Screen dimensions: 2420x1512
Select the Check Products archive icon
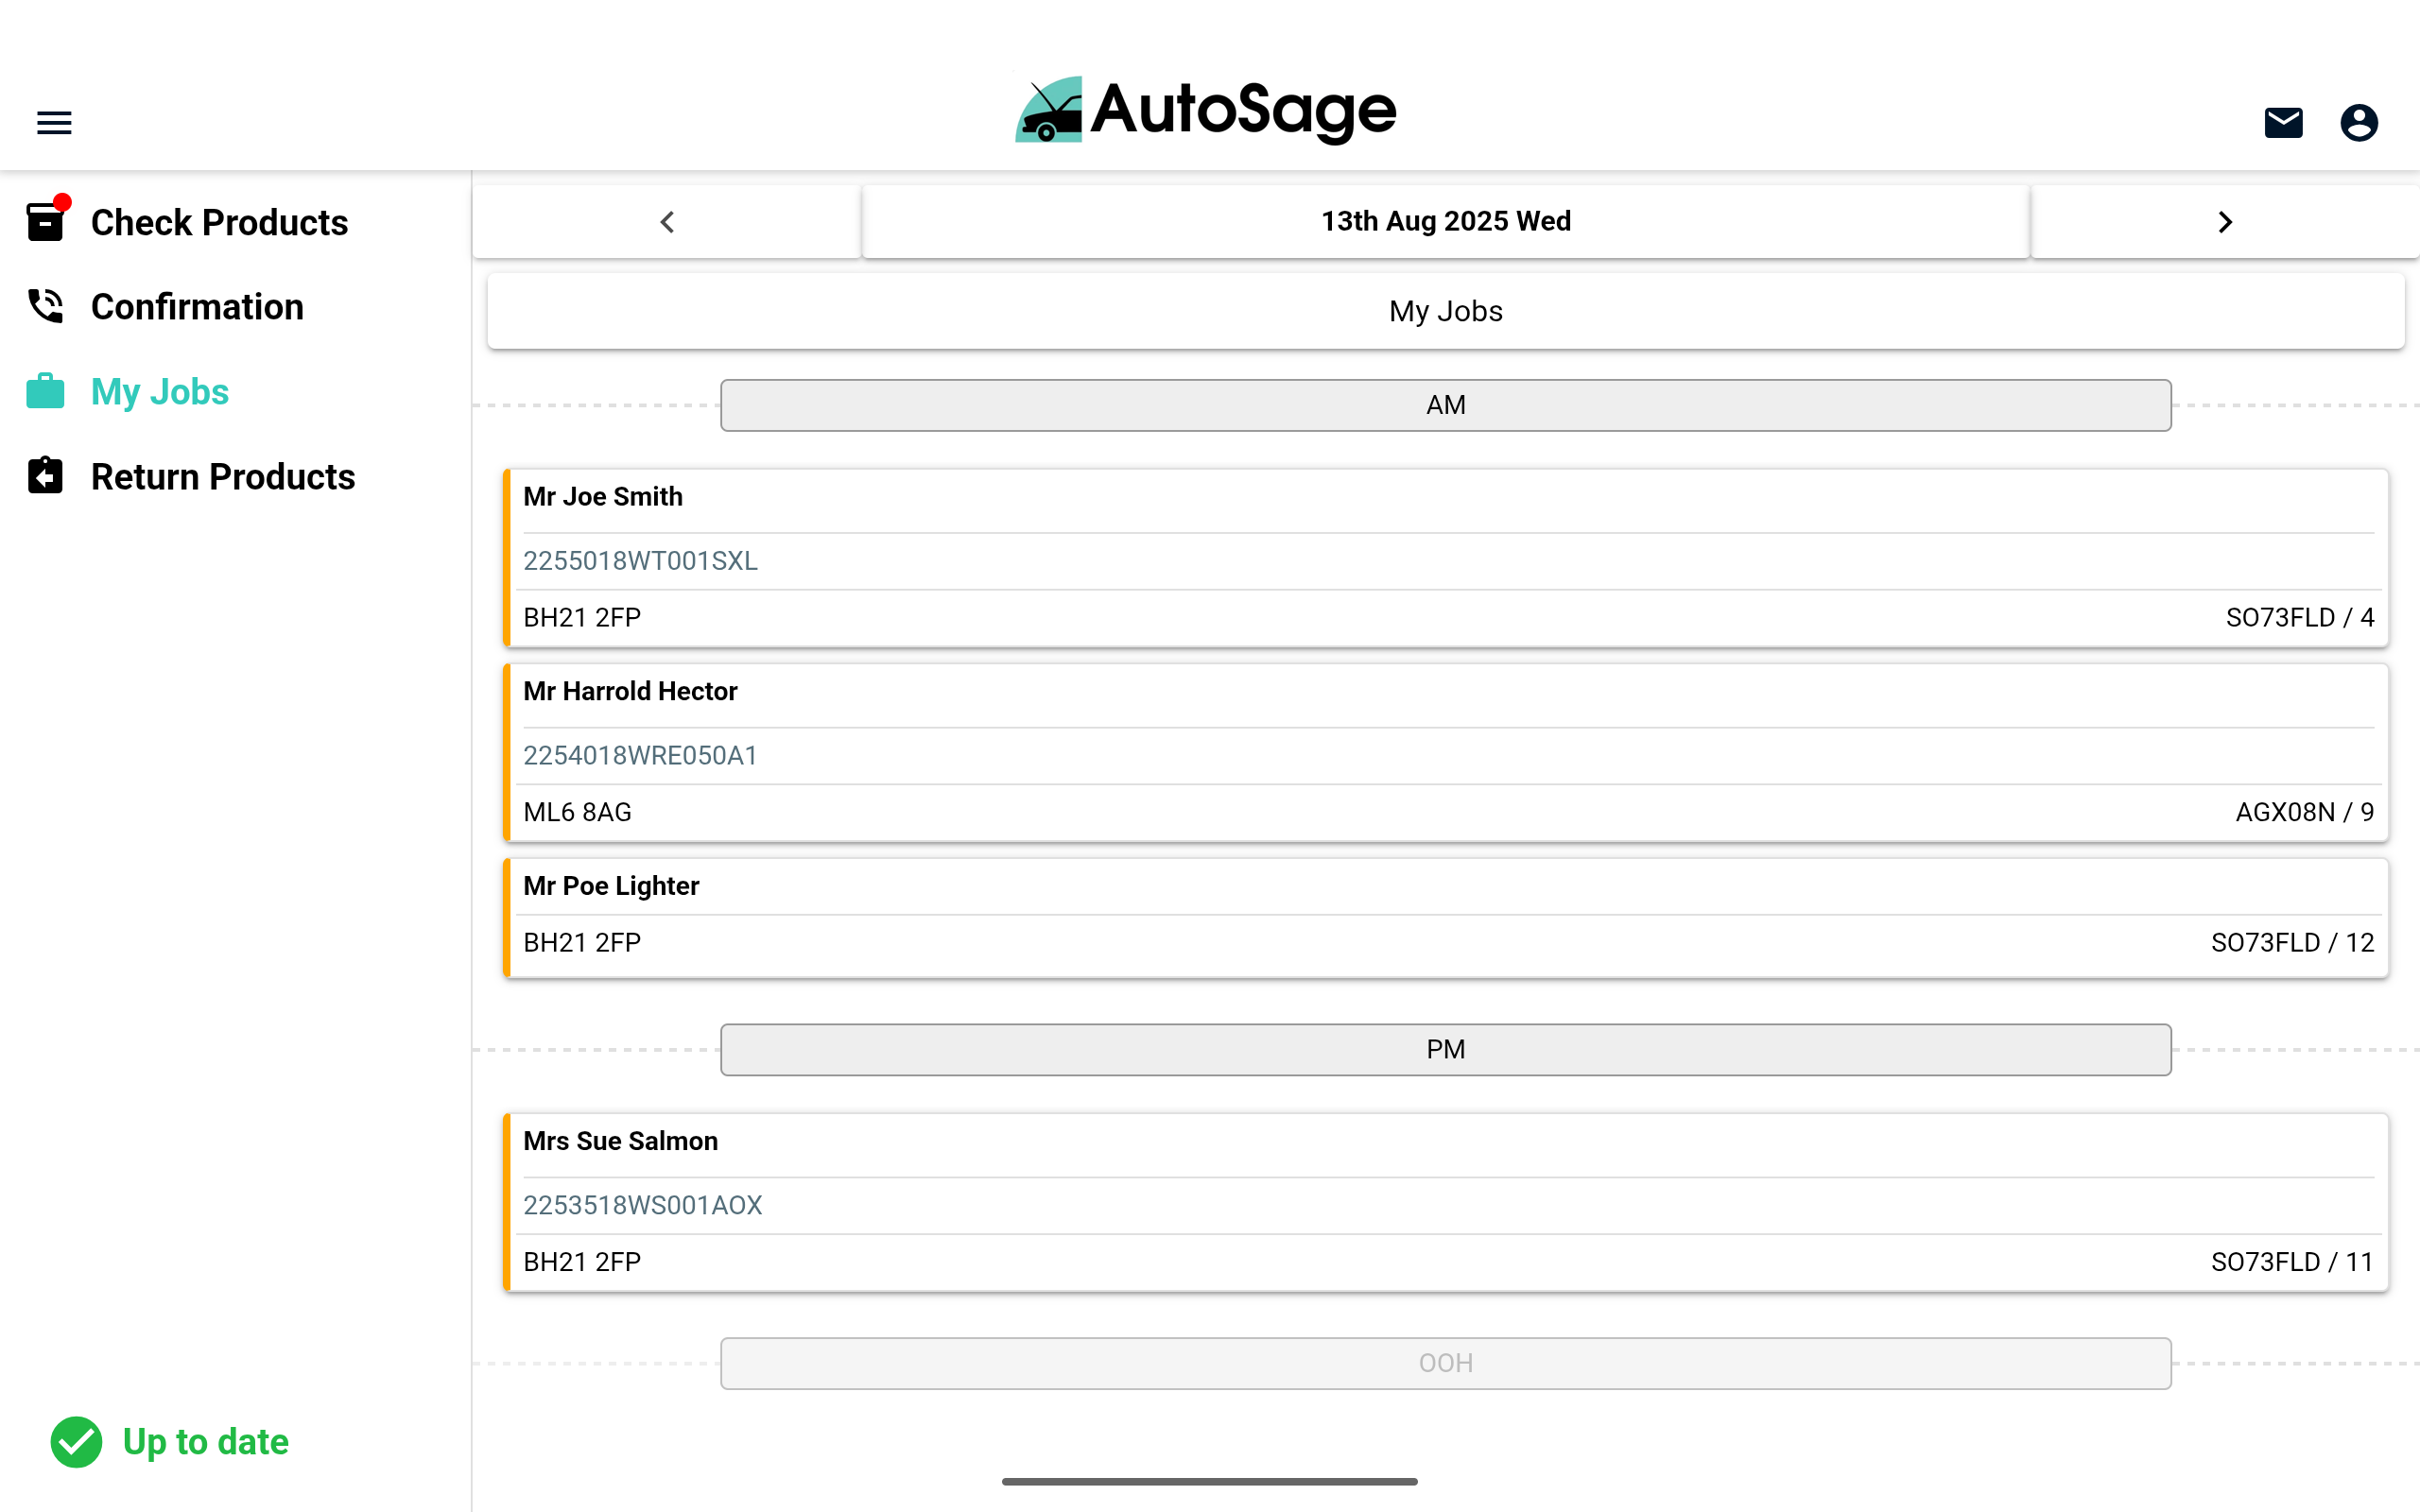coord(44,222)
